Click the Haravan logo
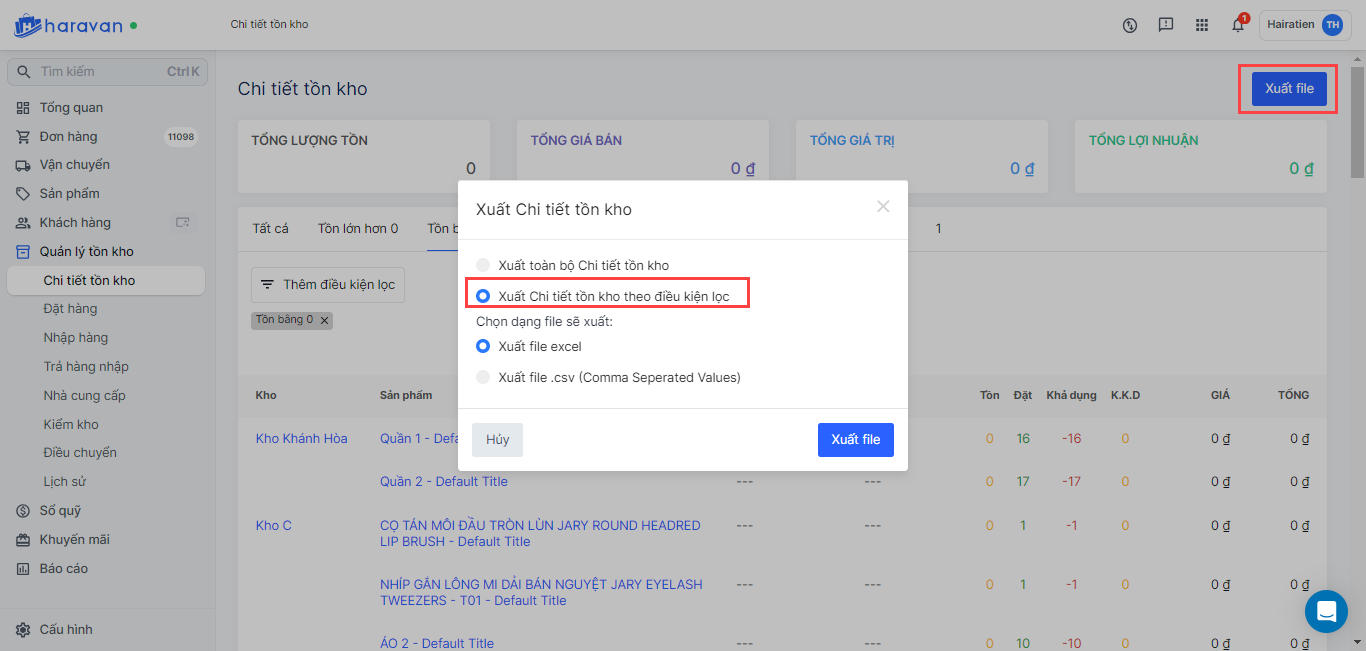Image resolution: width=1366 pixels, height=651 pixels. [x=76, y=24]
